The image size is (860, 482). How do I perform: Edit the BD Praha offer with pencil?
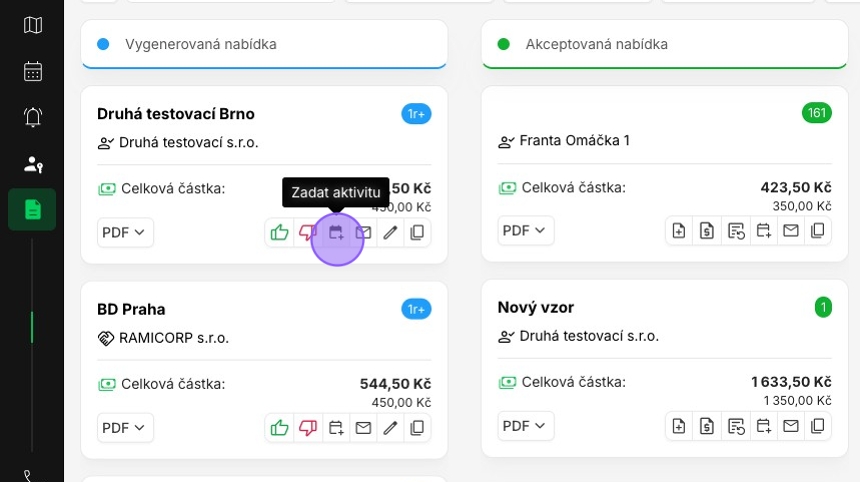click(390, 428)
